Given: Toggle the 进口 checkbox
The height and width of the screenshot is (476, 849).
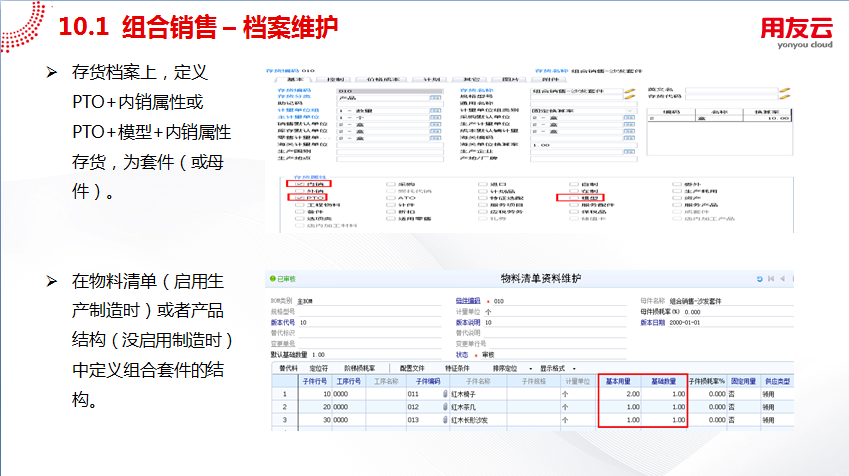Looking at the screenshot, I should [482, 185].
